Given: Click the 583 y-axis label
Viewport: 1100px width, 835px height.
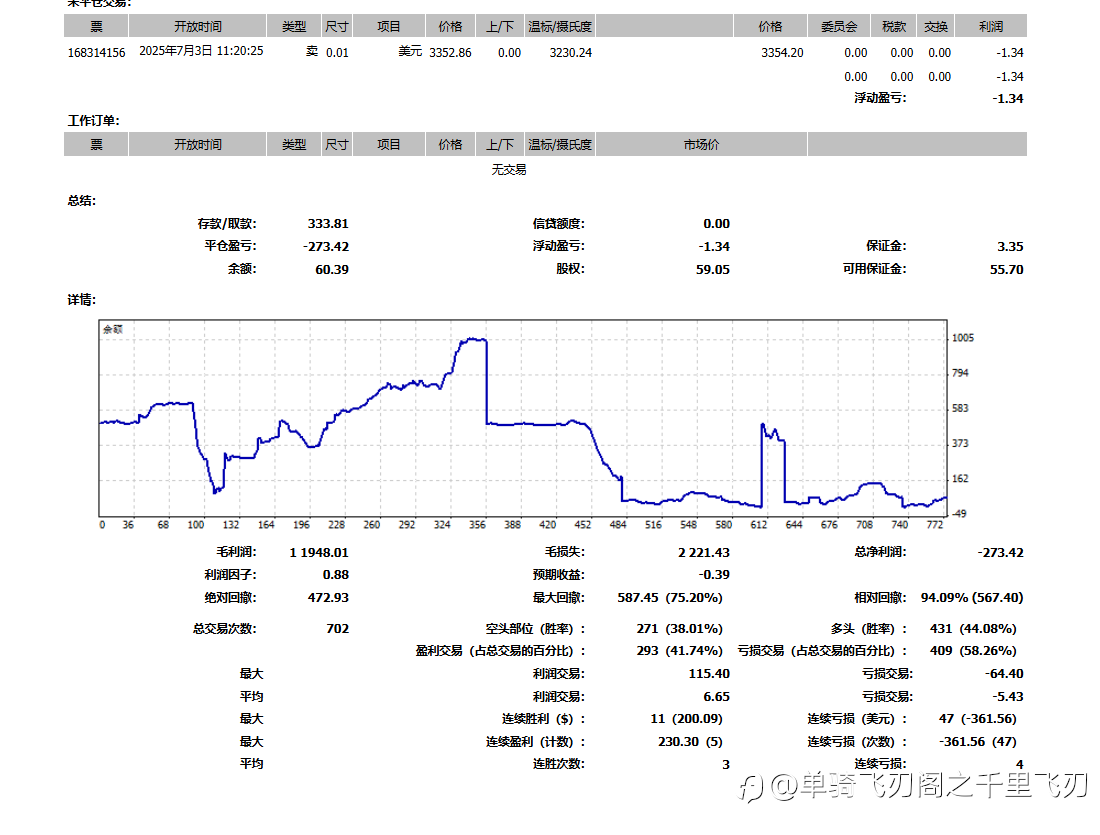Looking at the screenshot, I should click(x=960, y=408).
